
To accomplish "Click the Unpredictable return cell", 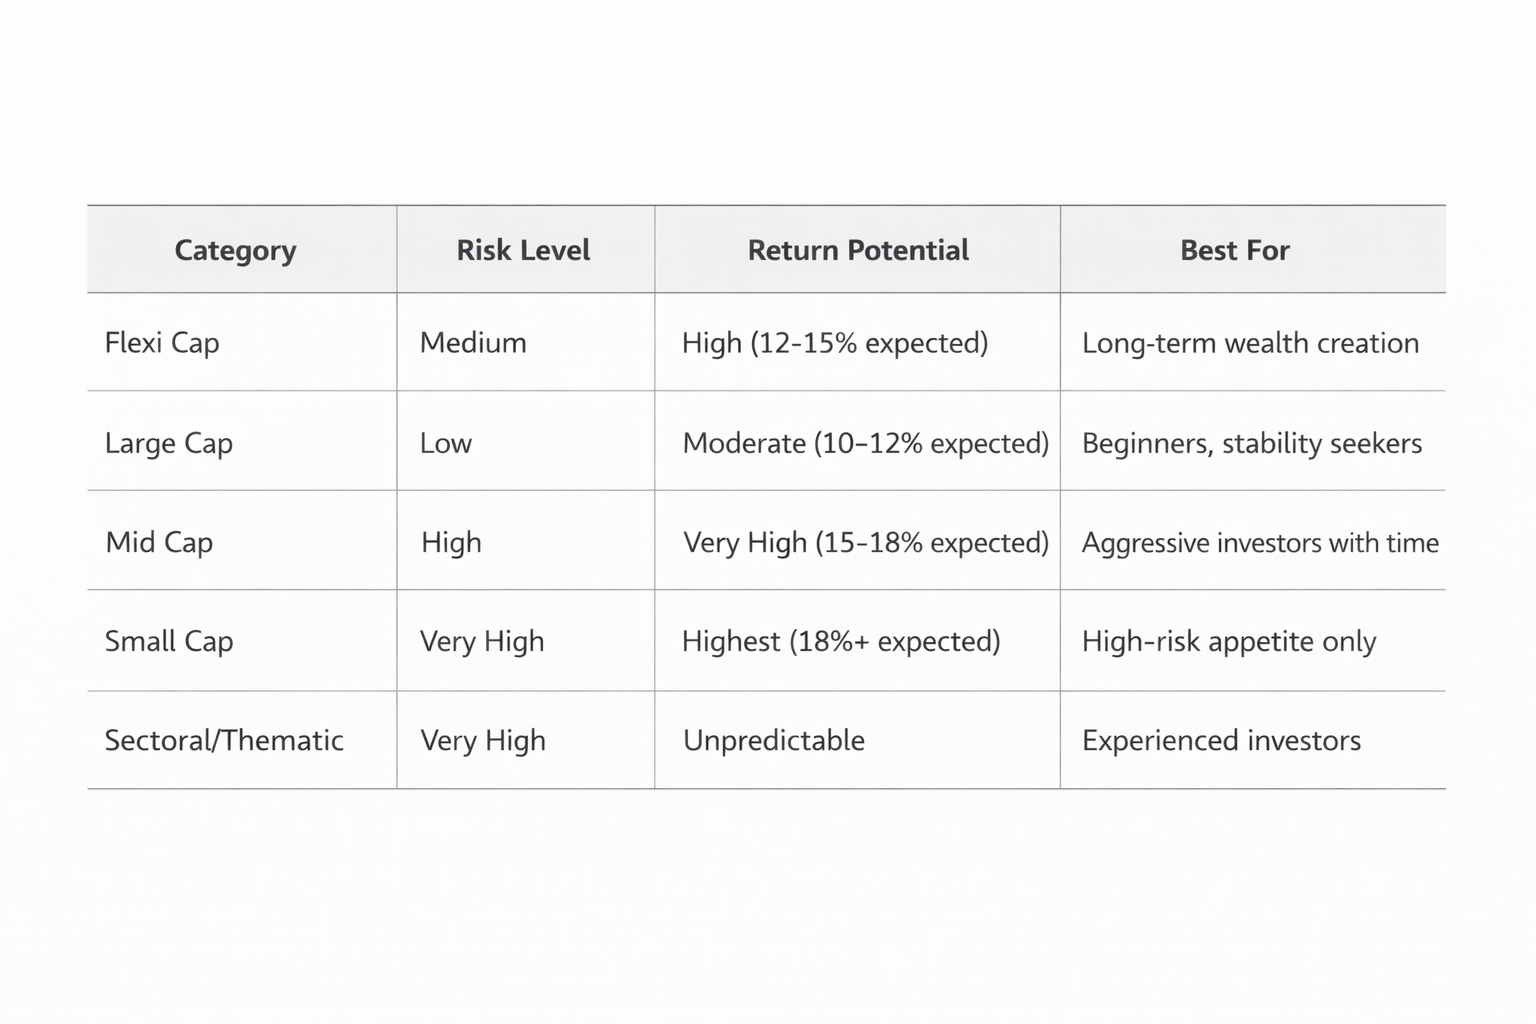I will 774,740.
